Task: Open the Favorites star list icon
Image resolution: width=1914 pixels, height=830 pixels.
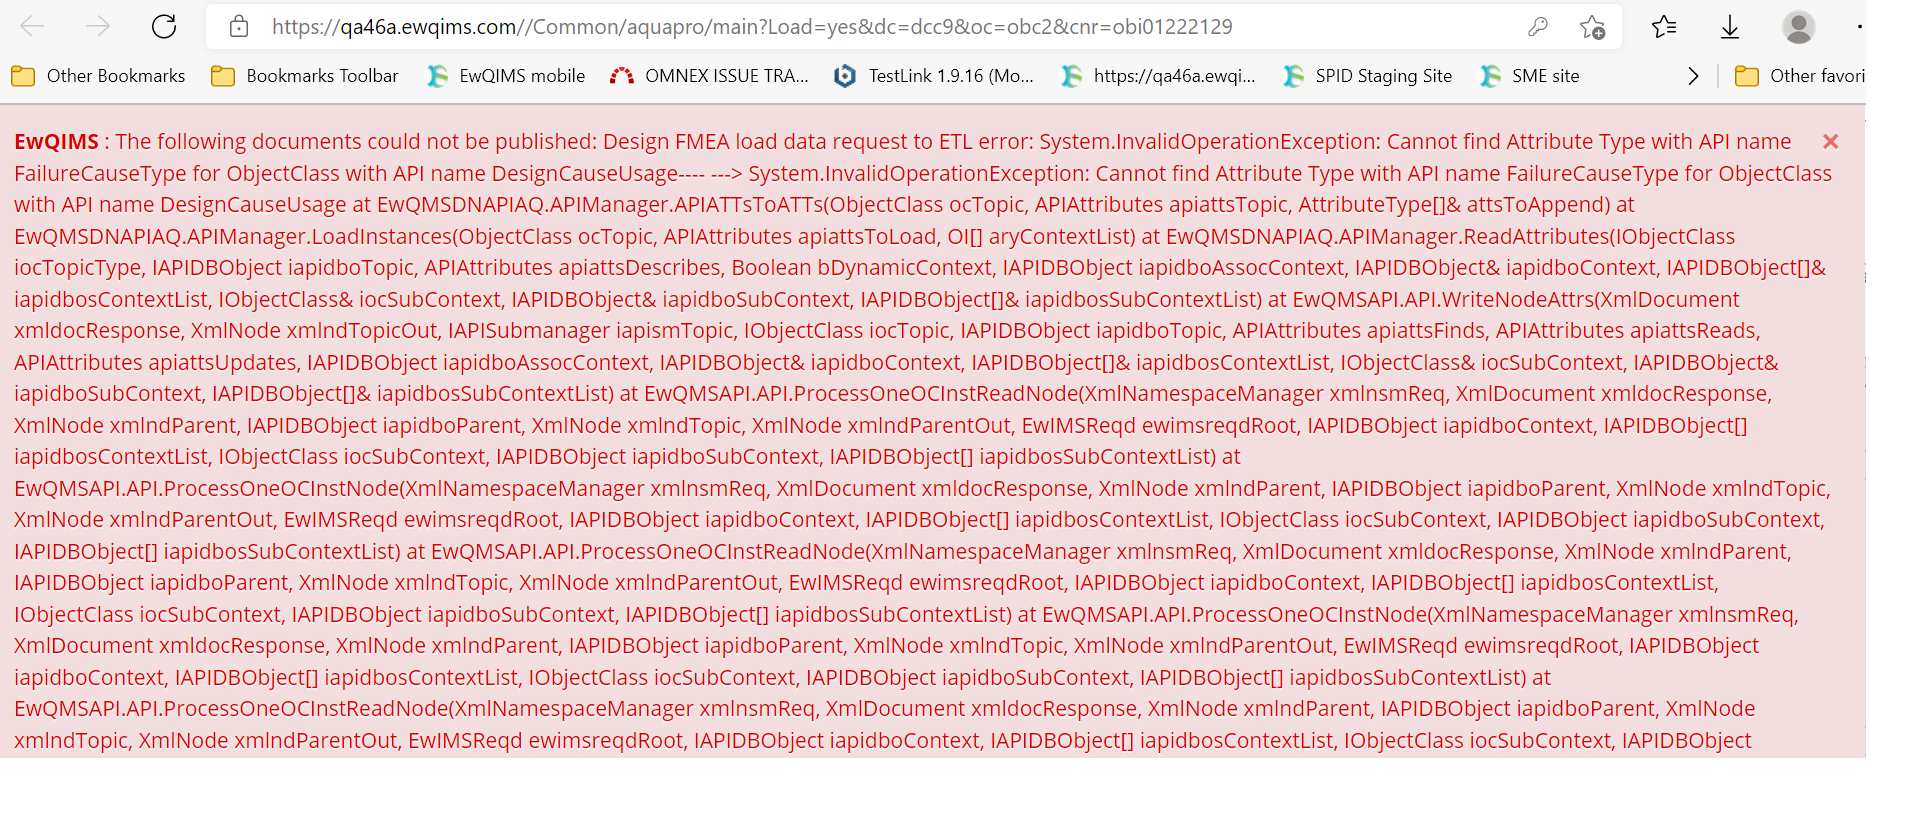Action: coord(1664,27)
